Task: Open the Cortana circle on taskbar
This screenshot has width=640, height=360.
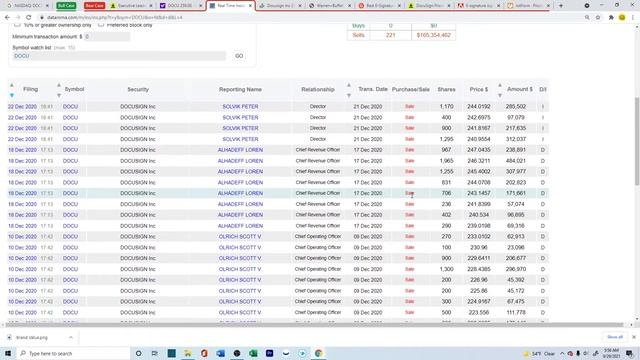Action: 139,353
